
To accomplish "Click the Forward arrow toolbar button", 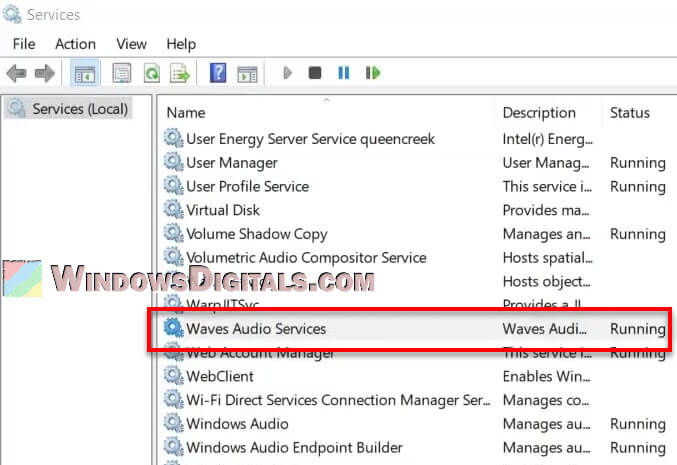I will click(44, 73).
